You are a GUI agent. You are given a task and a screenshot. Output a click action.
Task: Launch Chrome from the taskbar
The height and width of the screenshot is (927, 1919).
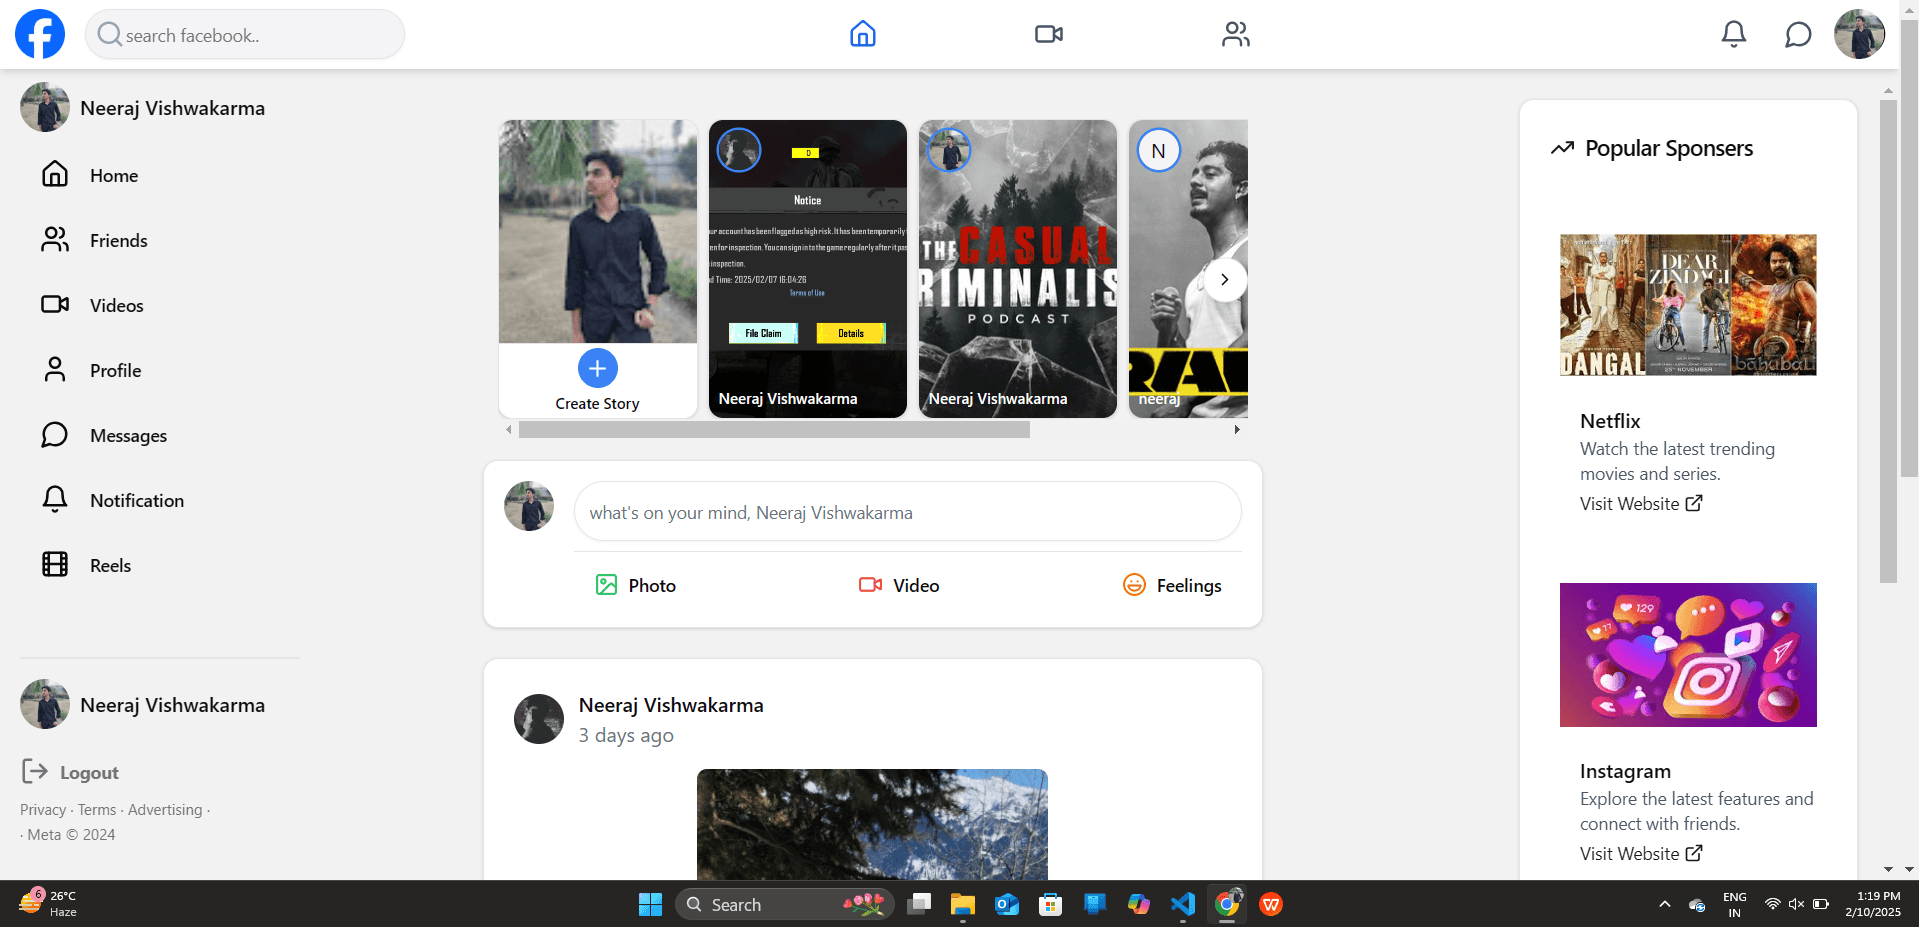point(1227,904)
